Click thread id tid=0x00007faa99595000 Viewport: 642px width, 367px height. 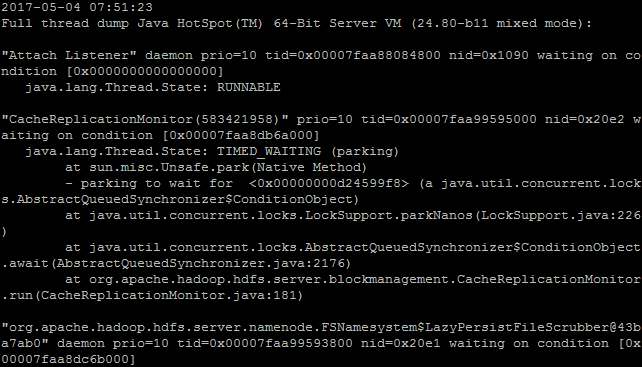449,119
